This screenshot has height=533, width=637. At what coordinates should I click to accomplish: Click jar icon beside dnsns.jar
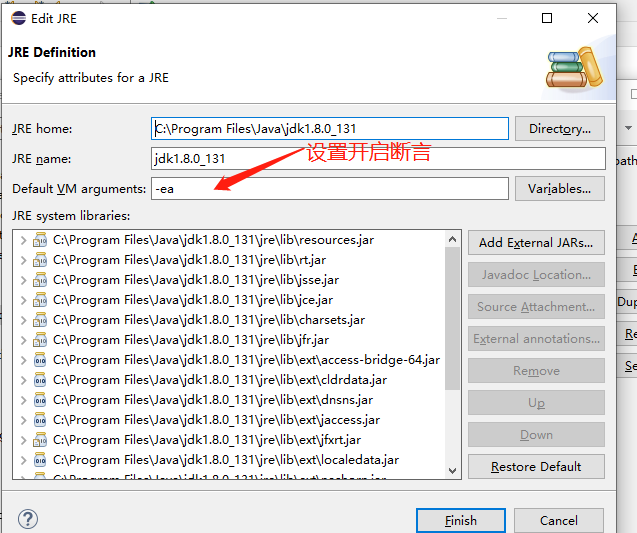[40, 400]
